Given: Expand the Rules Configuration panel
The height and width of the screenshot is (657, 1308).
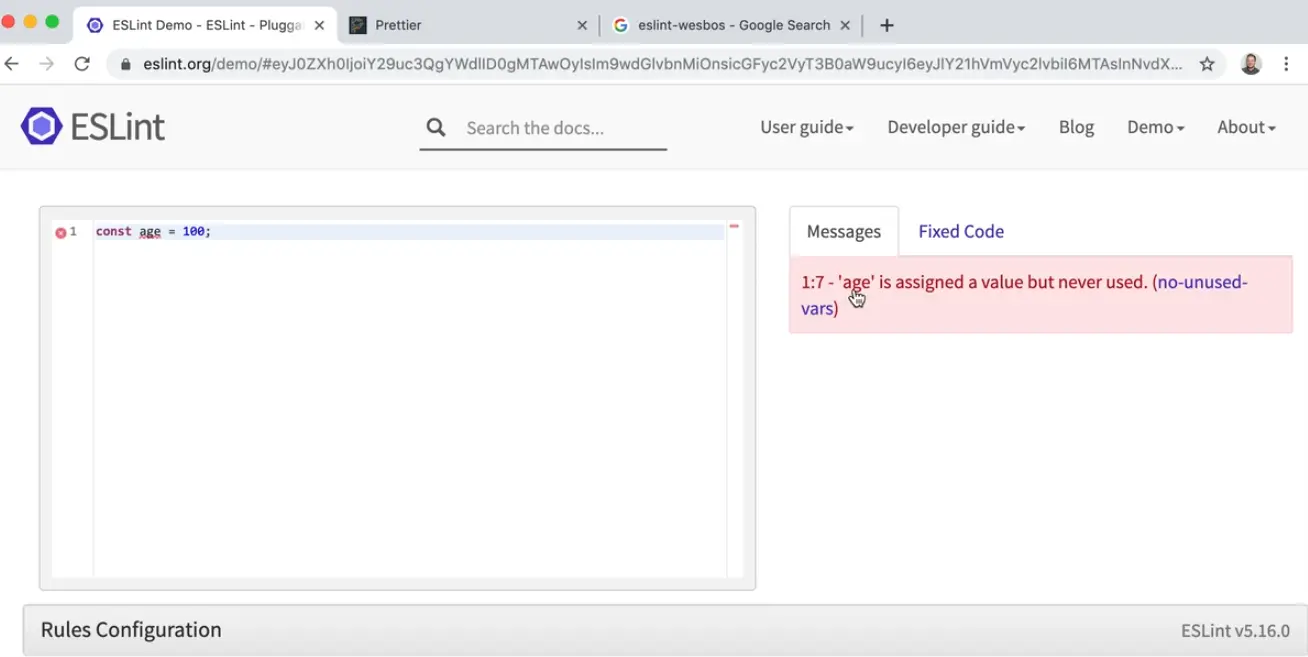Looking at the screenshot, I should 131,630.
